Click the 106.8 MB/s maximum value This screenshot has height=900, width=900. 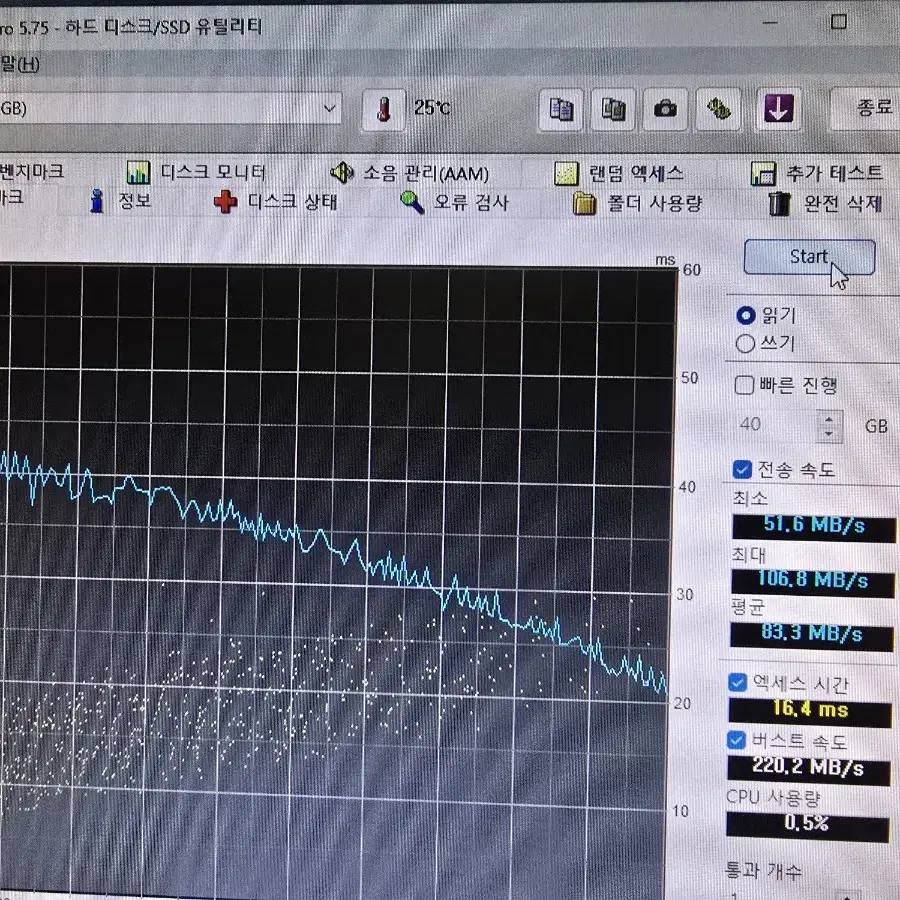pyautogui.click(x=812, y=581)
